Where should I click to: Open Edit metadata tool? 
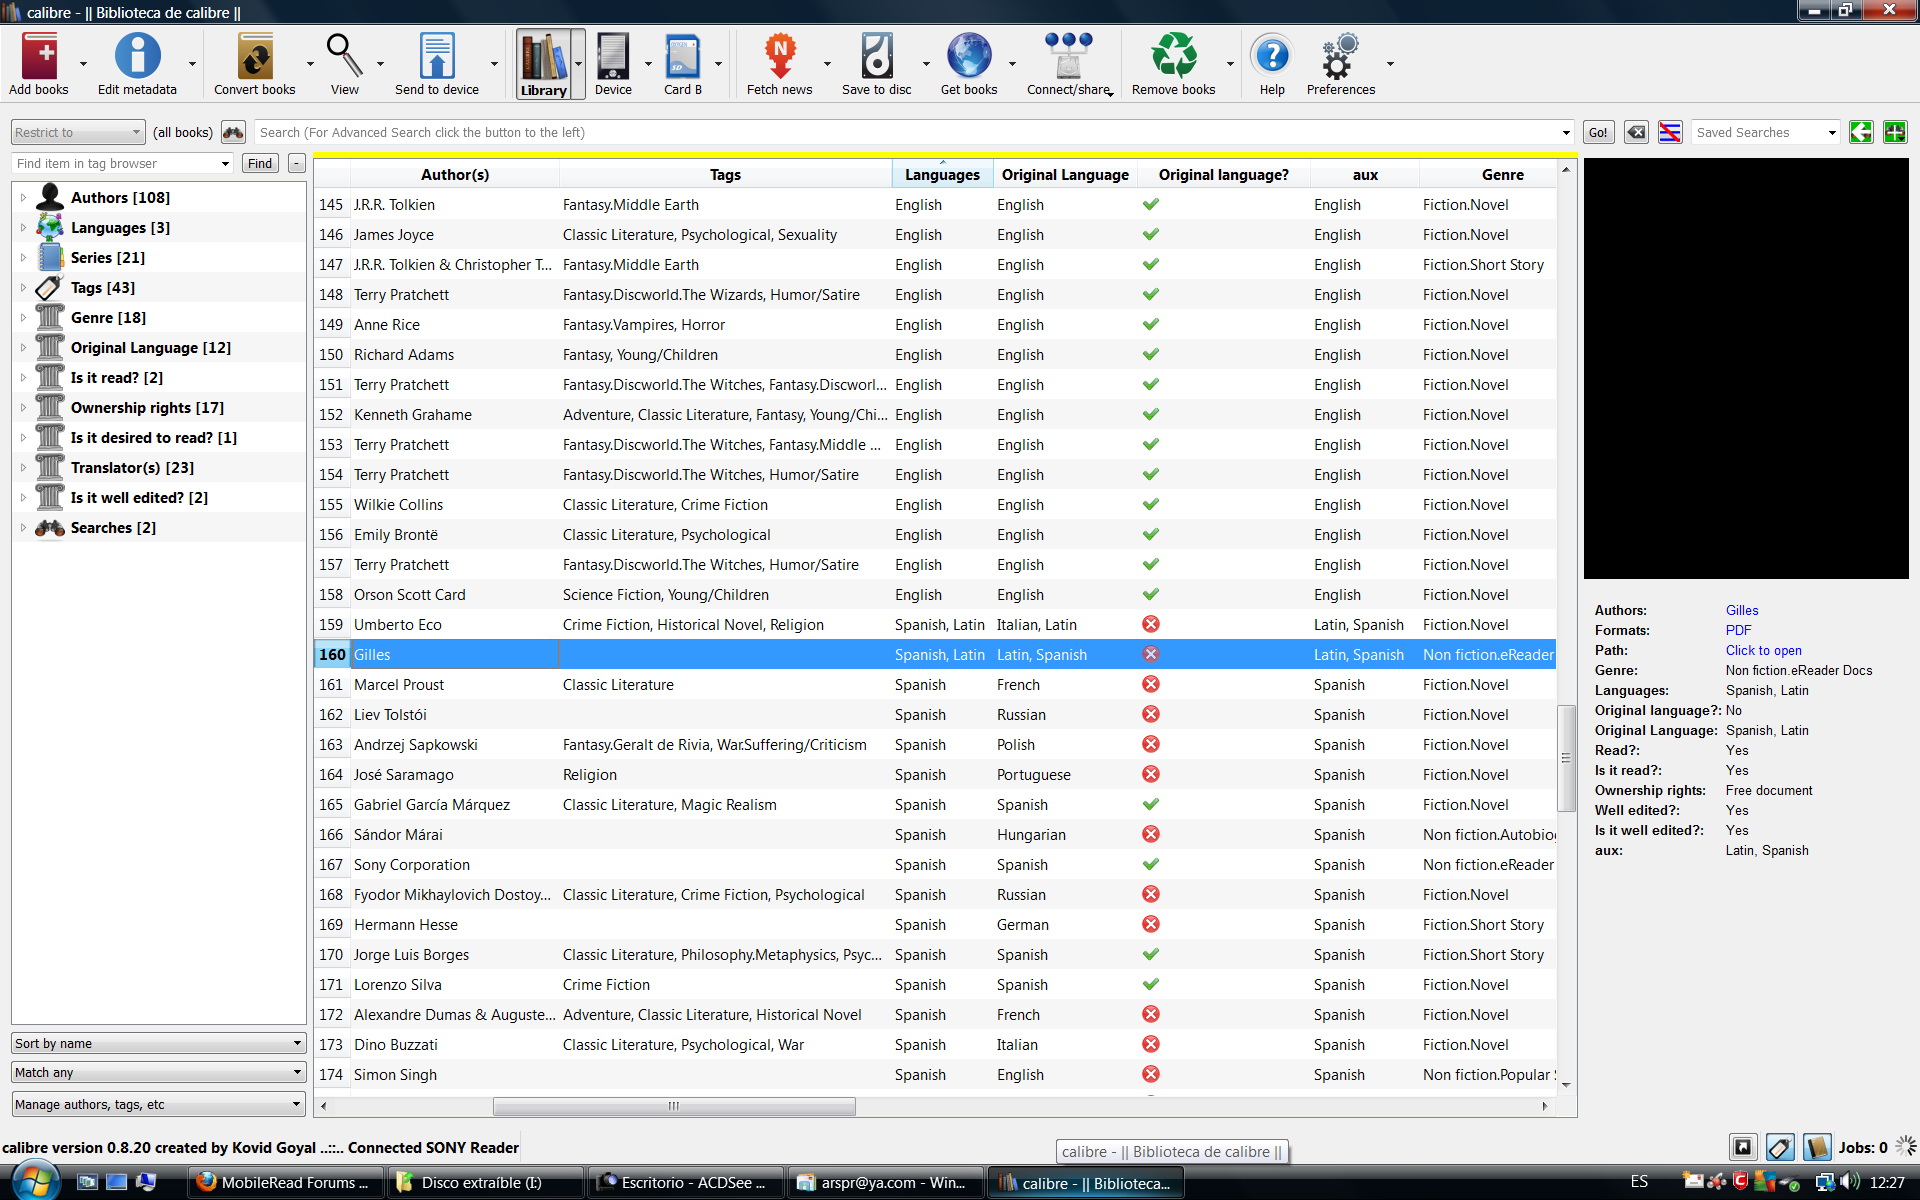(137, 57)
